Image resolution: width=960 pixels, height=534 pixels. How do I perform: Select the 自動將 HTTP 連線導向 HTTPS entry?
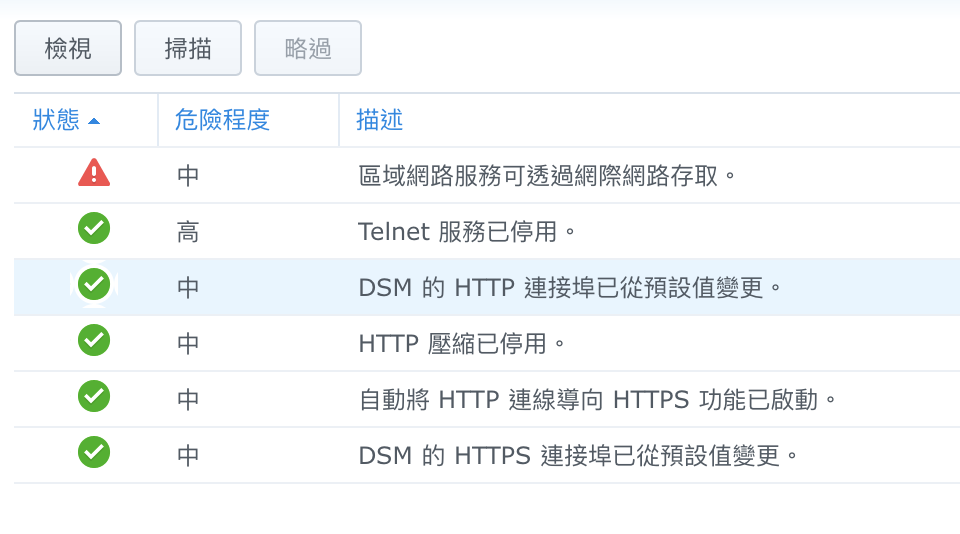pos(597,400)
